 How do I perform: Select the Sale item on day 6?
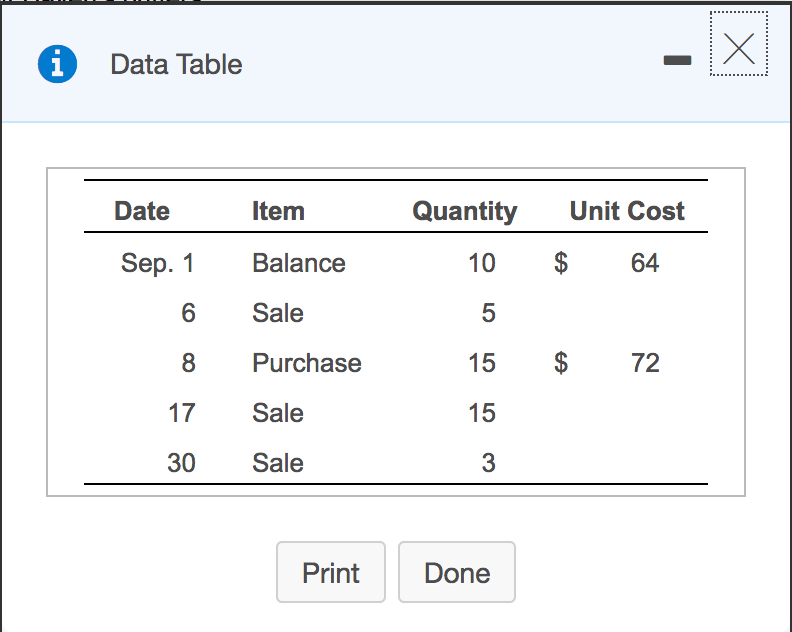277,313
